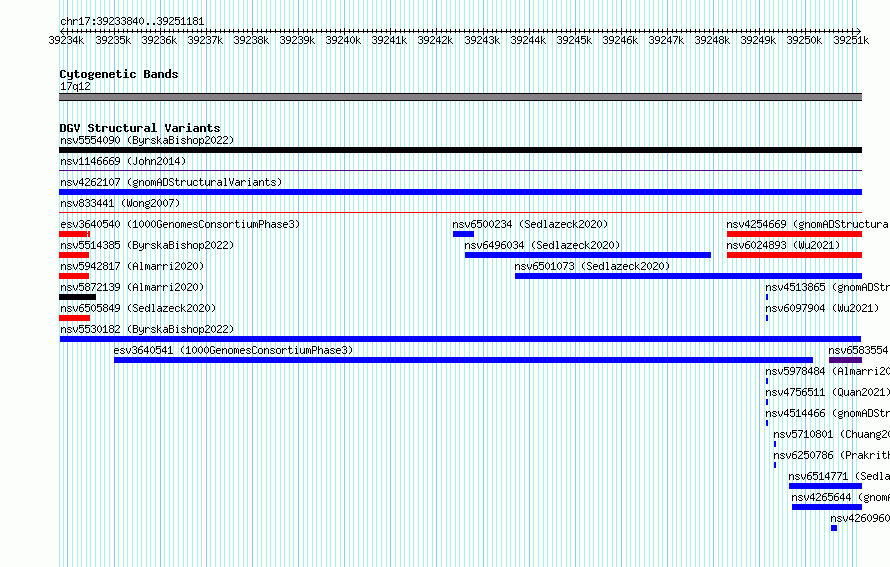
Task: Click blue bar under nsv4265644
Action: tap(827, 507)
